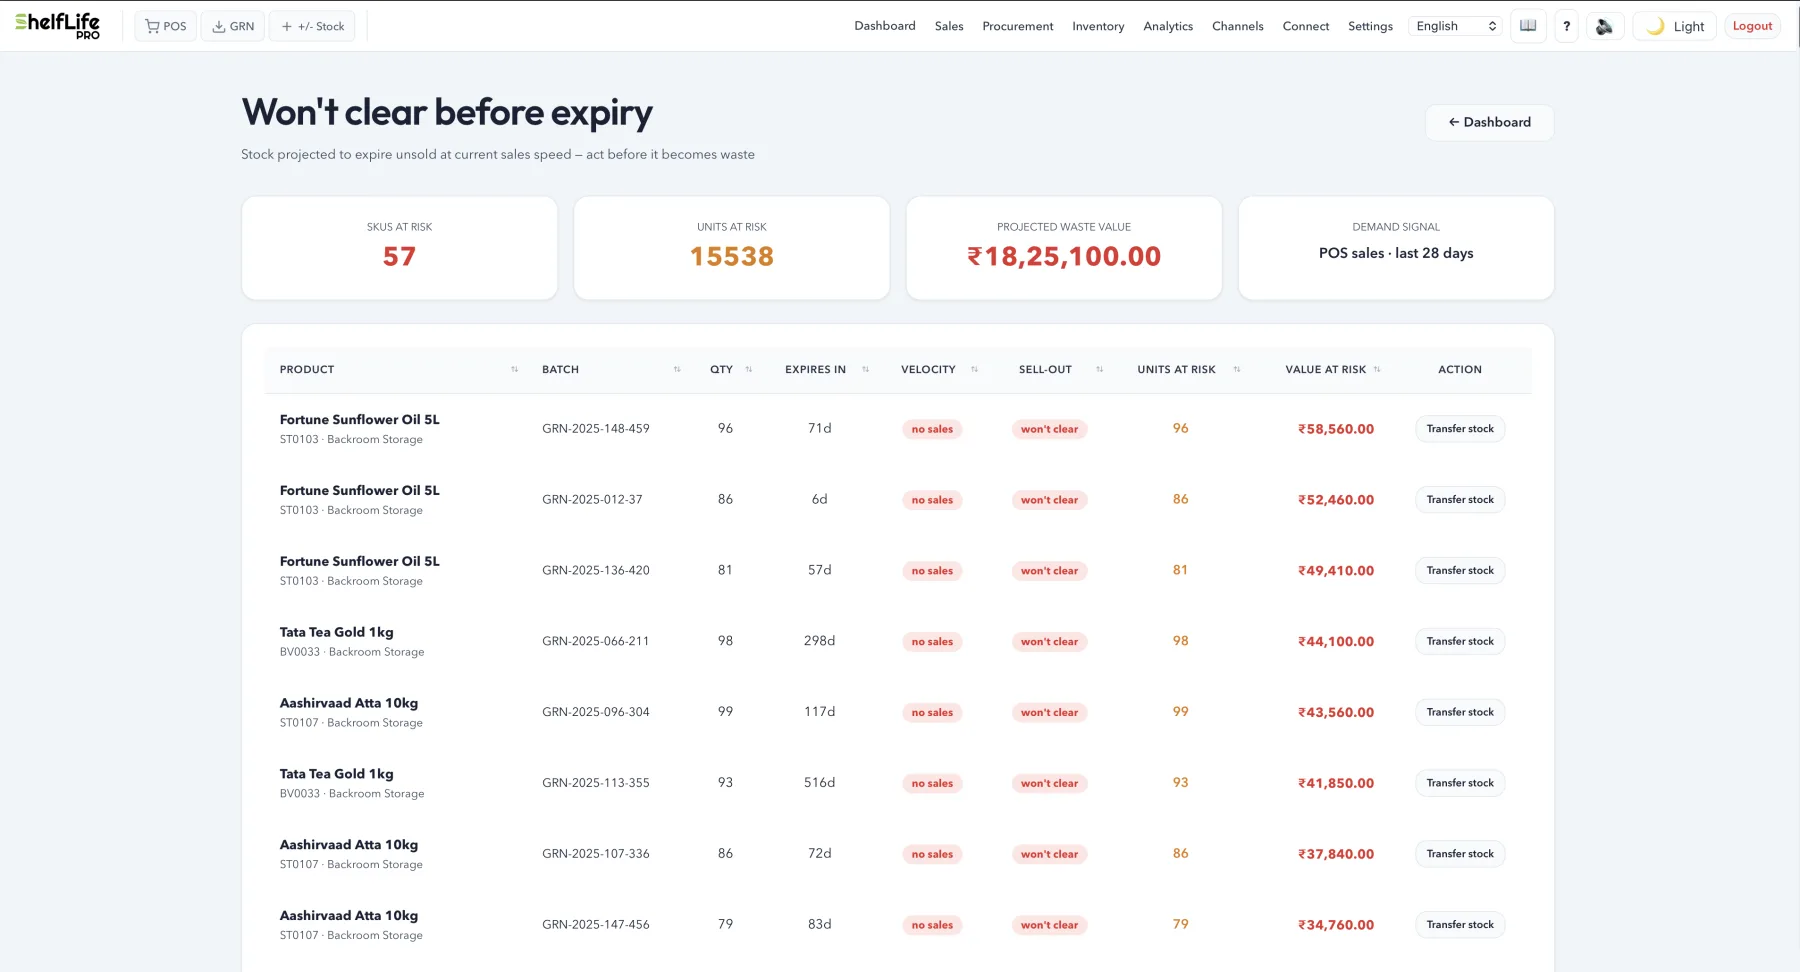This screenshot has width=1800, height=972.
Task: Click the SKUs At Risk card showing 57
Action: (x=399, y=248)
